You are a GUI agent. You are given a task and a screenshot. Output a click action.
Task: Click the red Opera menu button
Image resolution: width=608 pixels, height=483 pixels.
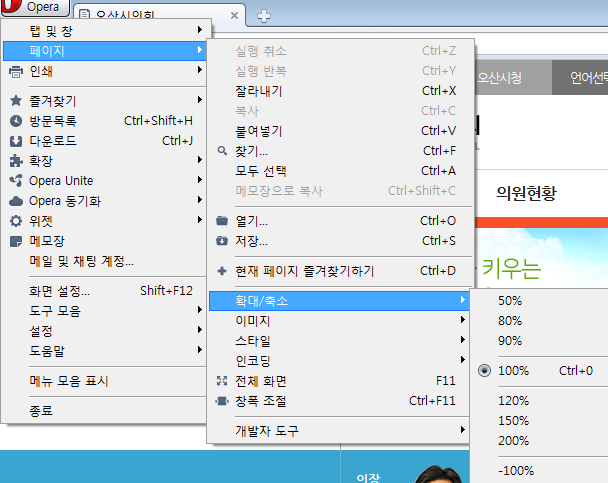(x=36, y=7)
